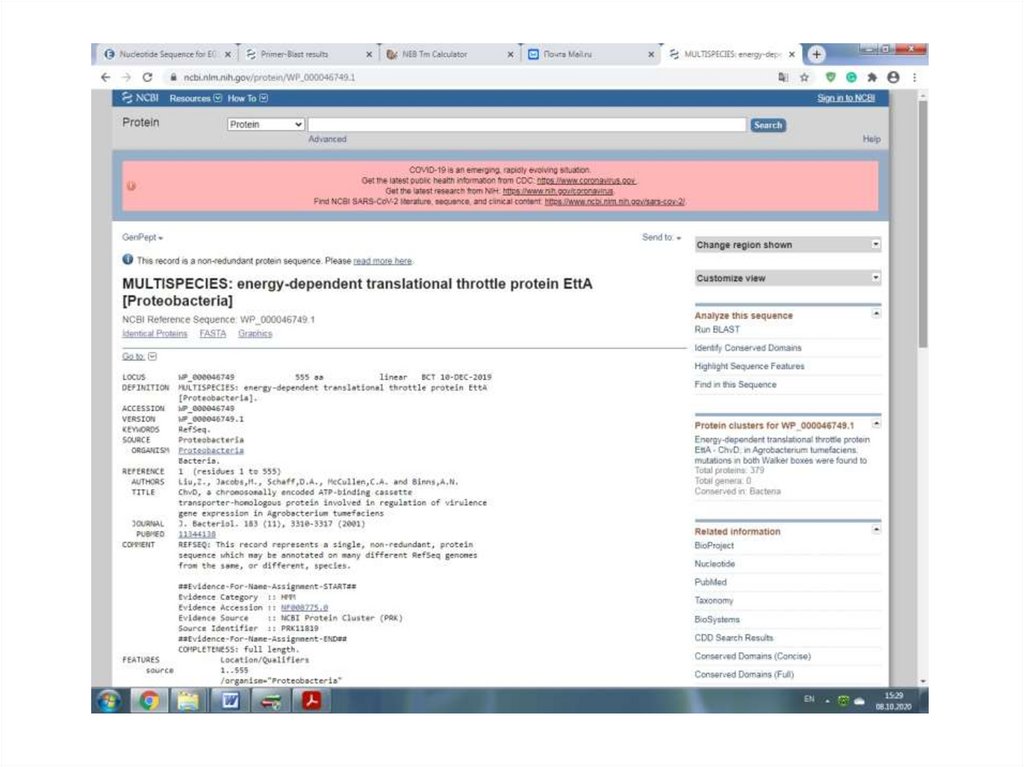Open the translate page icon
Screen dimensions: 1024x767
783,77
